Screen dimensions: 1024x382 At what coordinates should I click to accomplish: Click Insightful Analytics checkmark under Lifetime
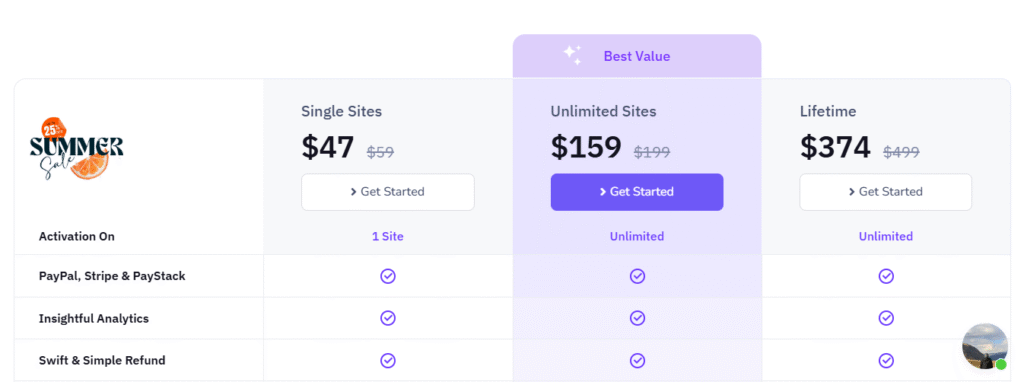(x=886, y=318)
